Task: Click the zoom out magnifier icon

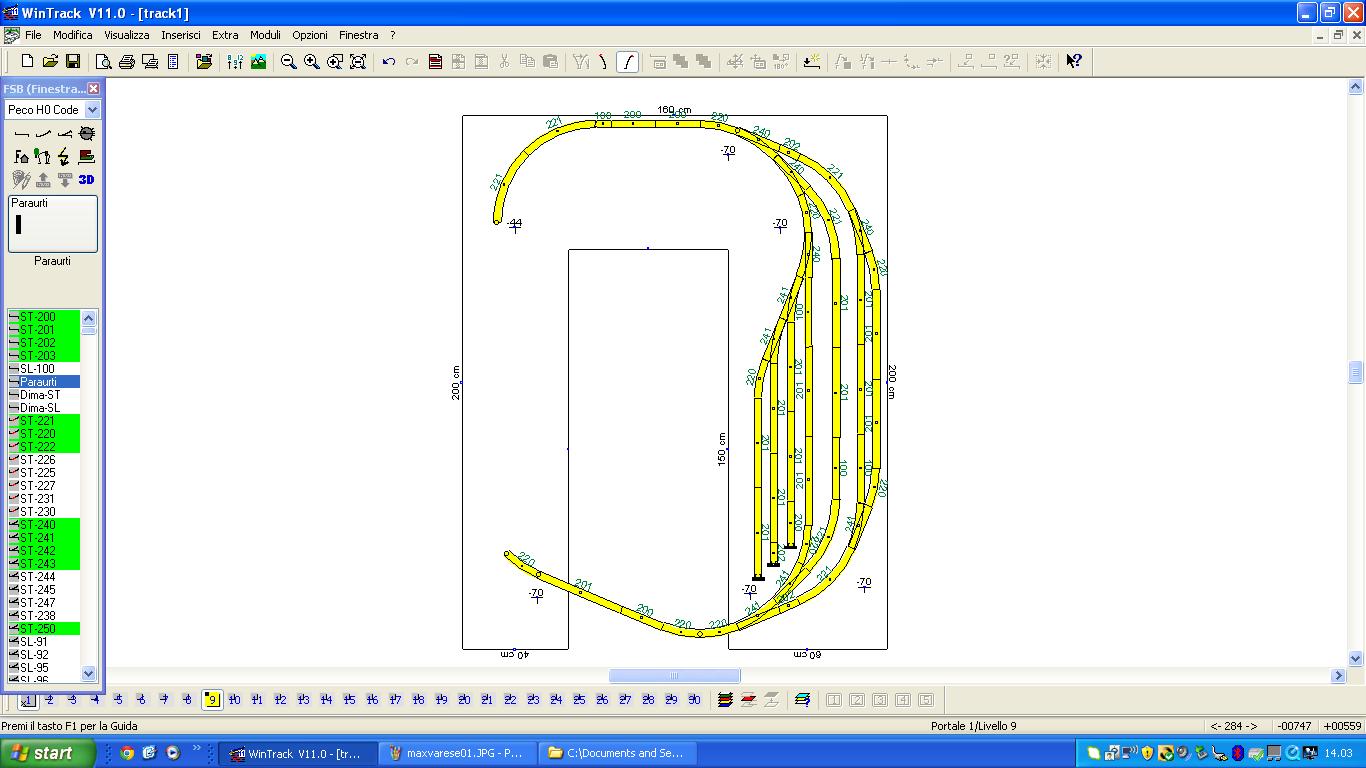Action: [x=289, y=62]
